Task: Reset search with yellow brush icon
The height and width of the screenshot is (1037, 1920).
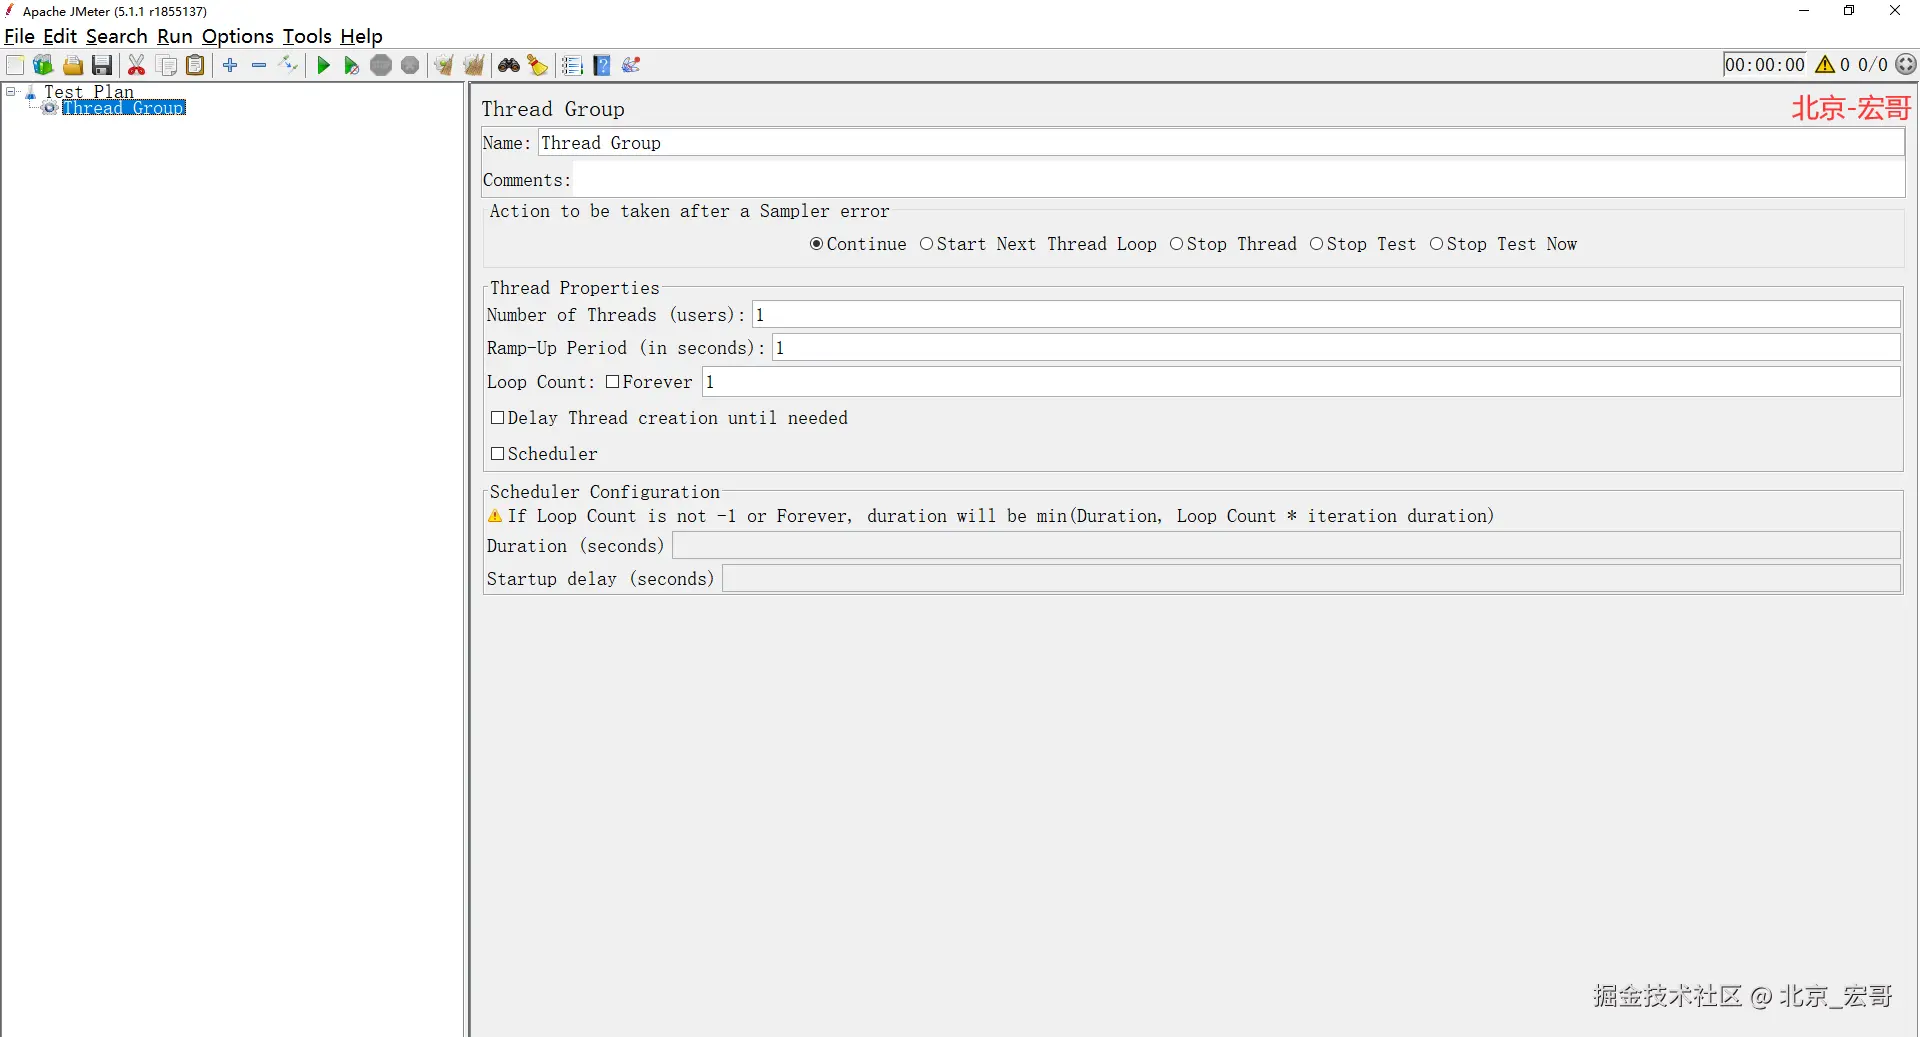Action: (x=538, y=65)
